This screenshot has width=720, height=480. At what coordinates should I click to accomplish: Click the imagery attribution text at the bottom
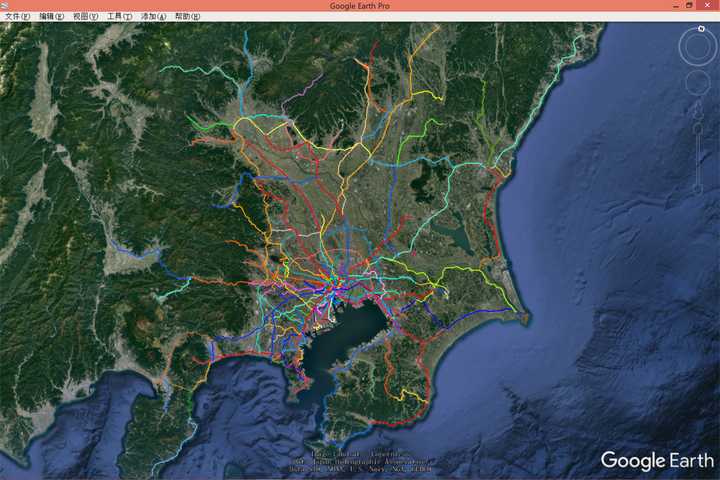(x=360, y=461)
